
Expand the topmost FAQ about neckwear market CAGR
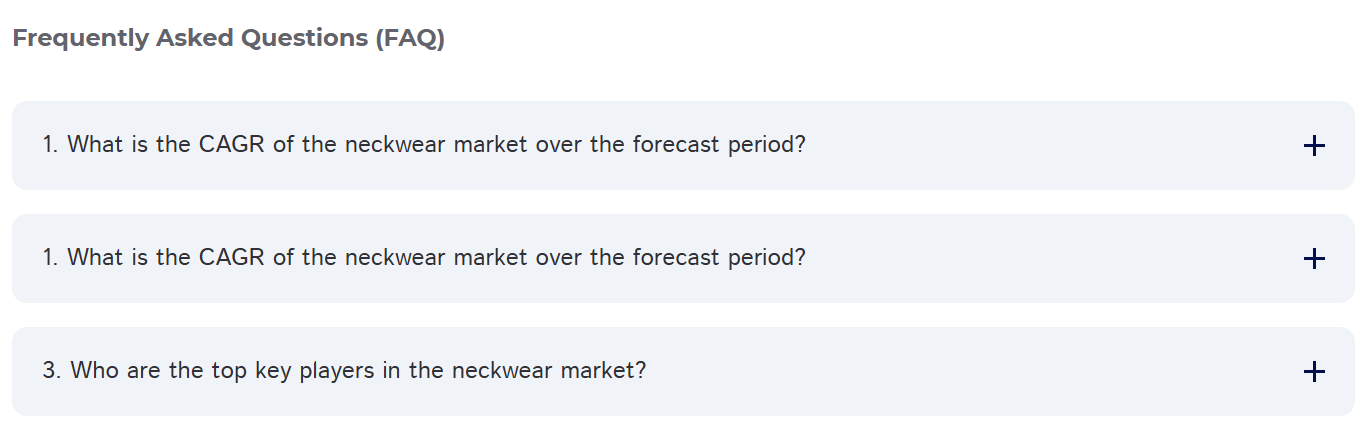[x=423, y=145]
